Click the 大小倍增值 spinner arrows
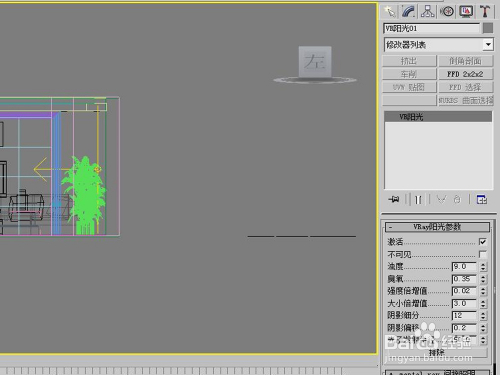Viewport: 500px width, 375px height. [x=483, y=304]
